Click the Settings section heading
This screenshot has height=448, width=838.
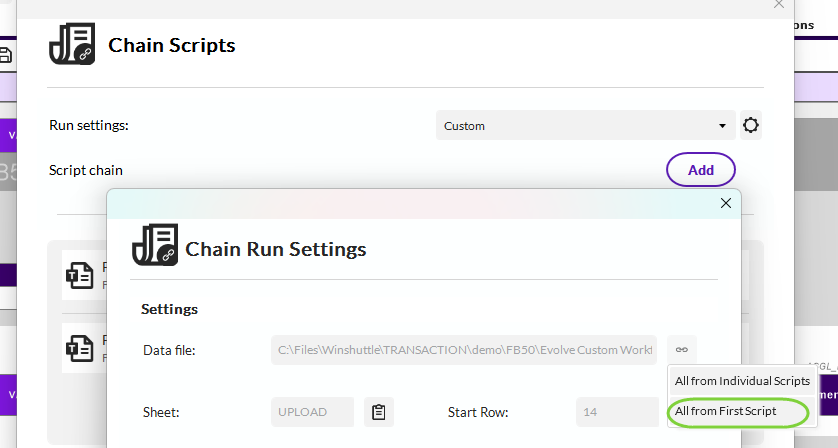tap(169, 309)
